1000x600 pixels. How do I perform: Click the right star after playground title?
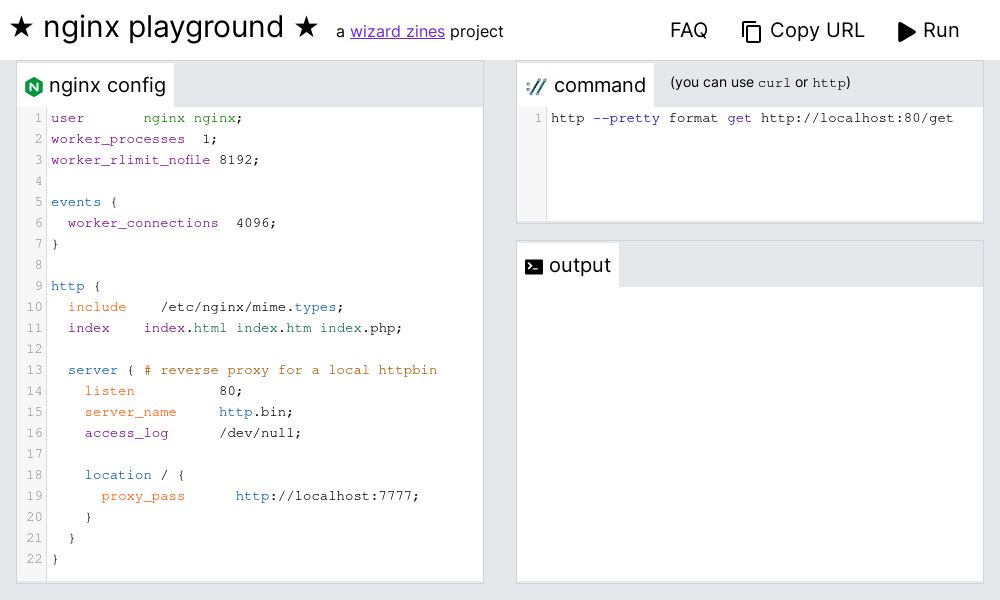click(304, 27)
